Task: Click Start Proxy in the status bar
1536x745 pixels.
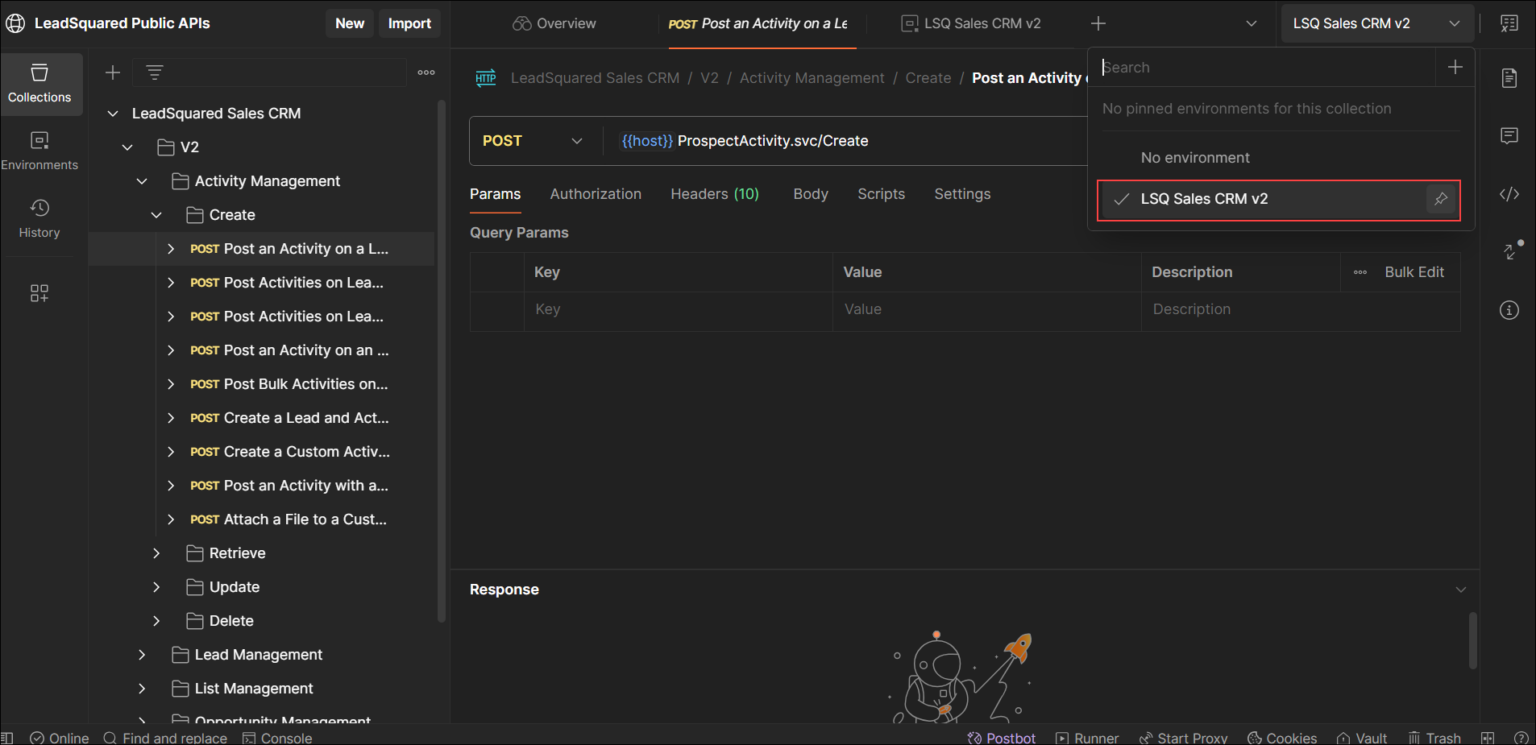Action: (1183, 738)
